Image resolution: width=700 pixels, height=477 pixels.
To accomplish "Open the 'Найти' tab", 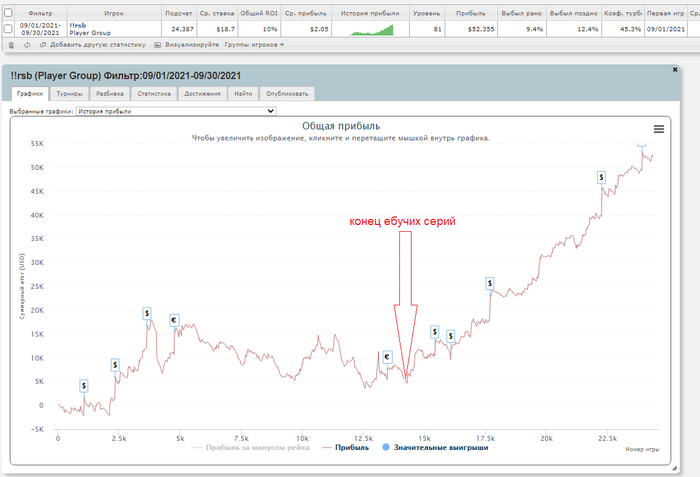I will pos(243,94).
